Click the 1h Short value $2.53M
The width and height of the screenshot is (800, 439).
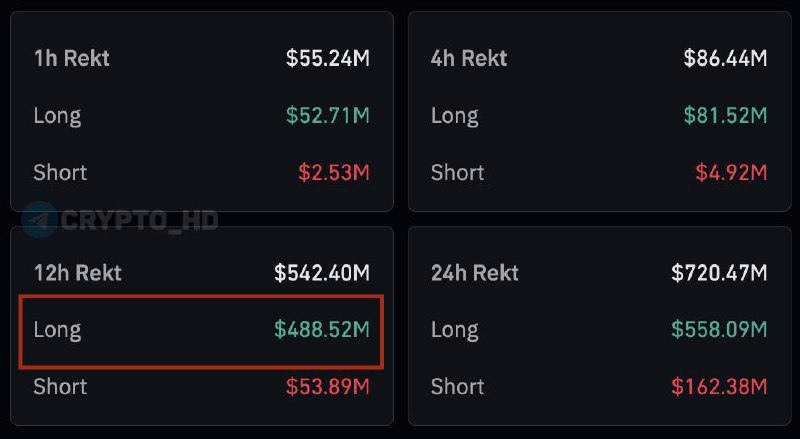point(334,173)
